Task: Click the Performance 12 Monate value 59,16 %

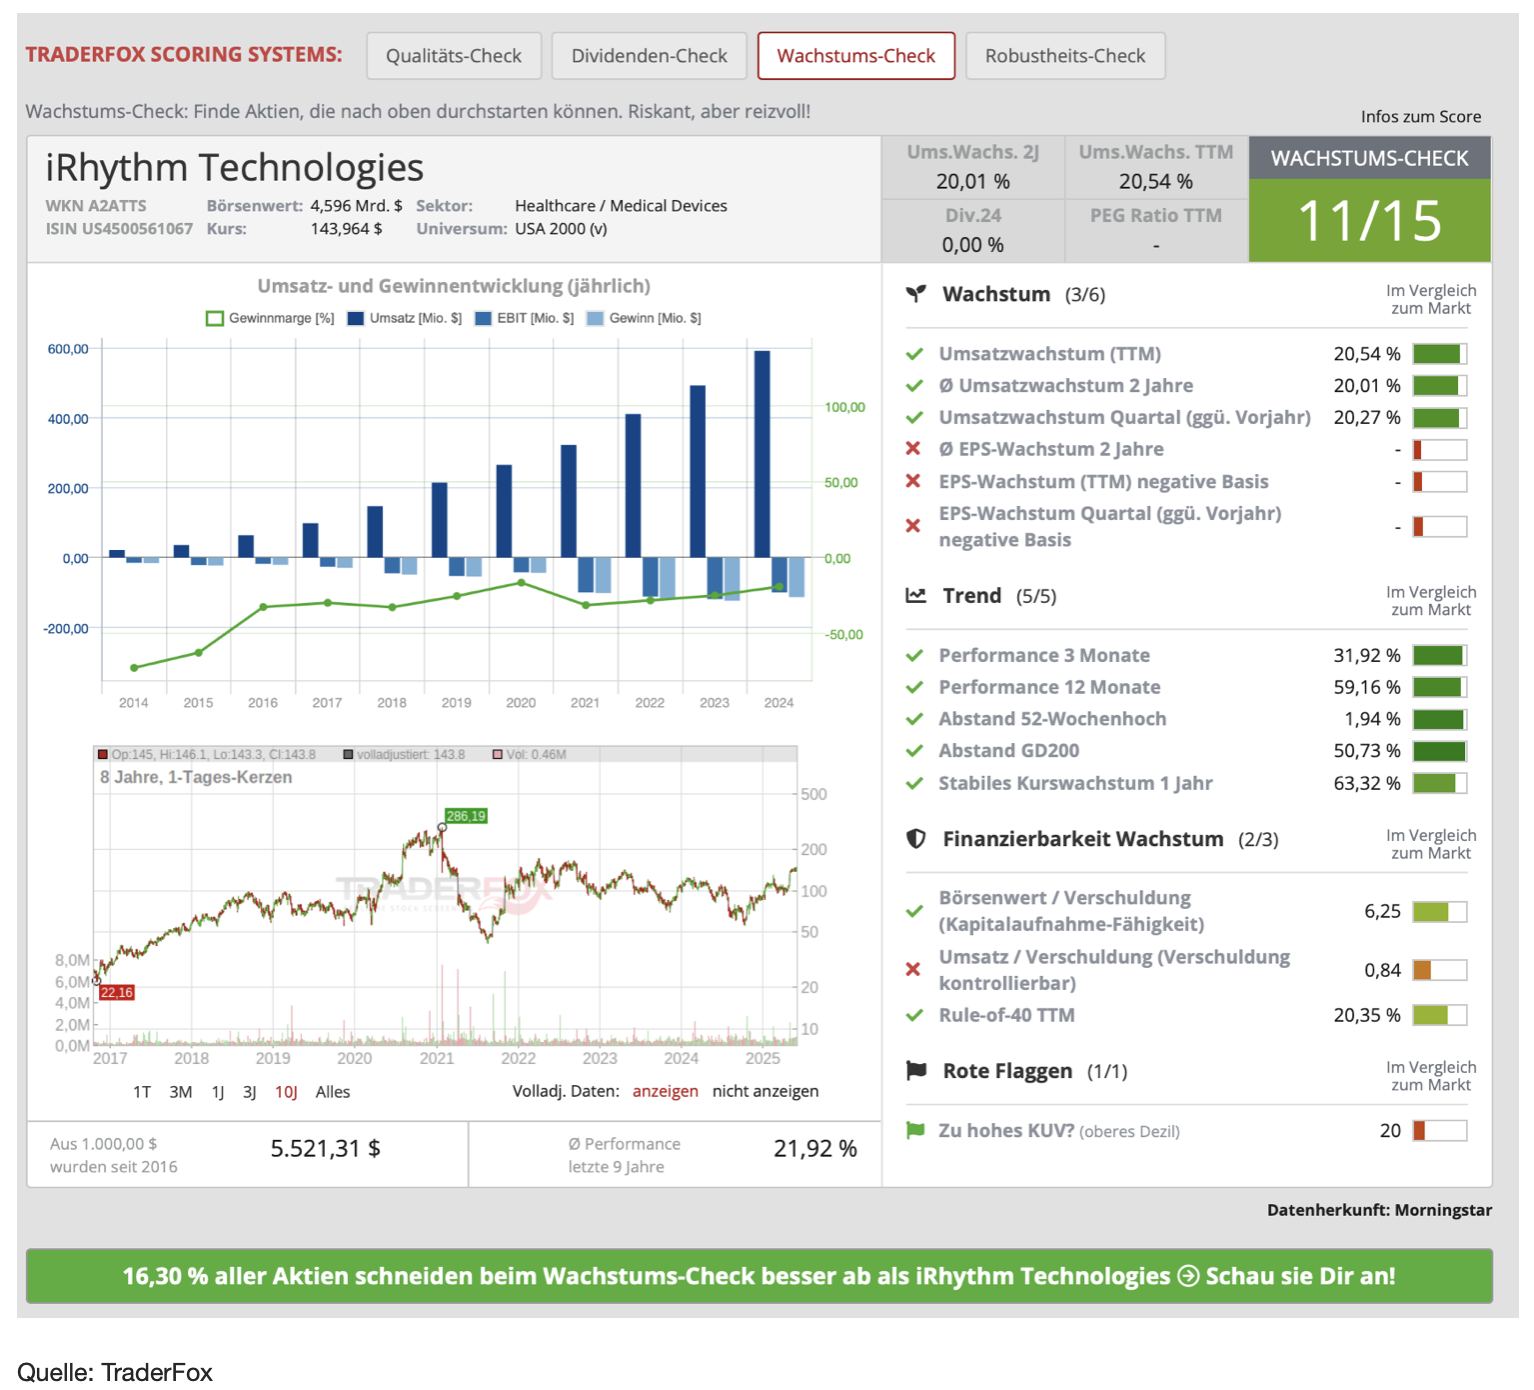Action: tap(1367, 688)
